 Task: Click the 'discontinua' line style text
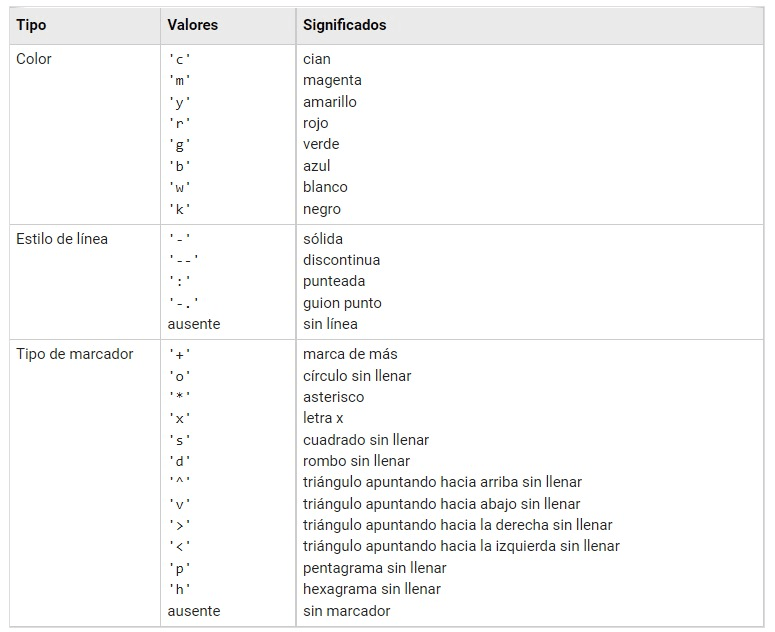click(x=342, y=260)
